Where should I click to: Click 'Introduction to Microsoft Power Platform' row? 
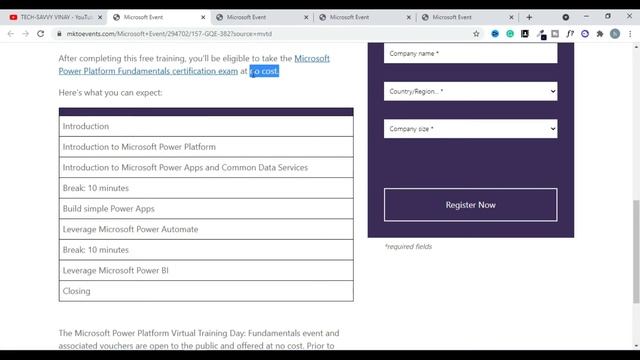206,147
